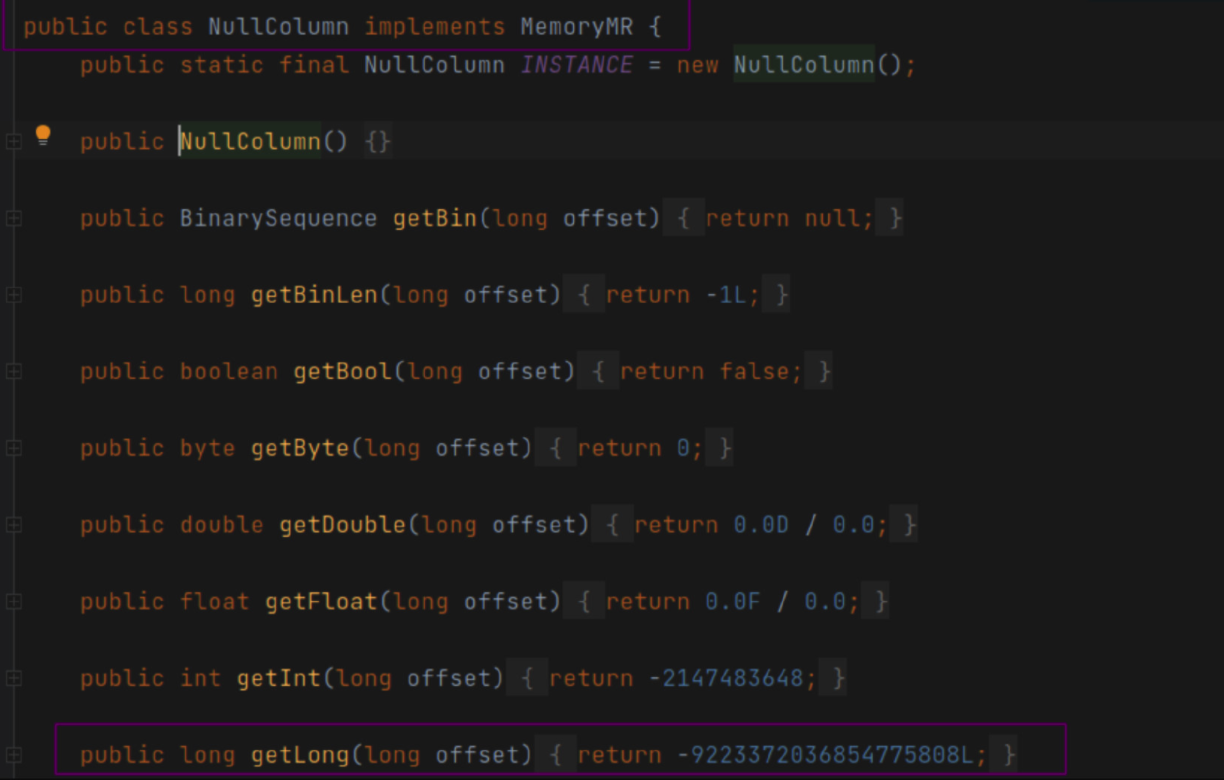Screen dimensions: 1224x780
Task: Click the 'int' return type keyword
Action: (x=201, y=678)
